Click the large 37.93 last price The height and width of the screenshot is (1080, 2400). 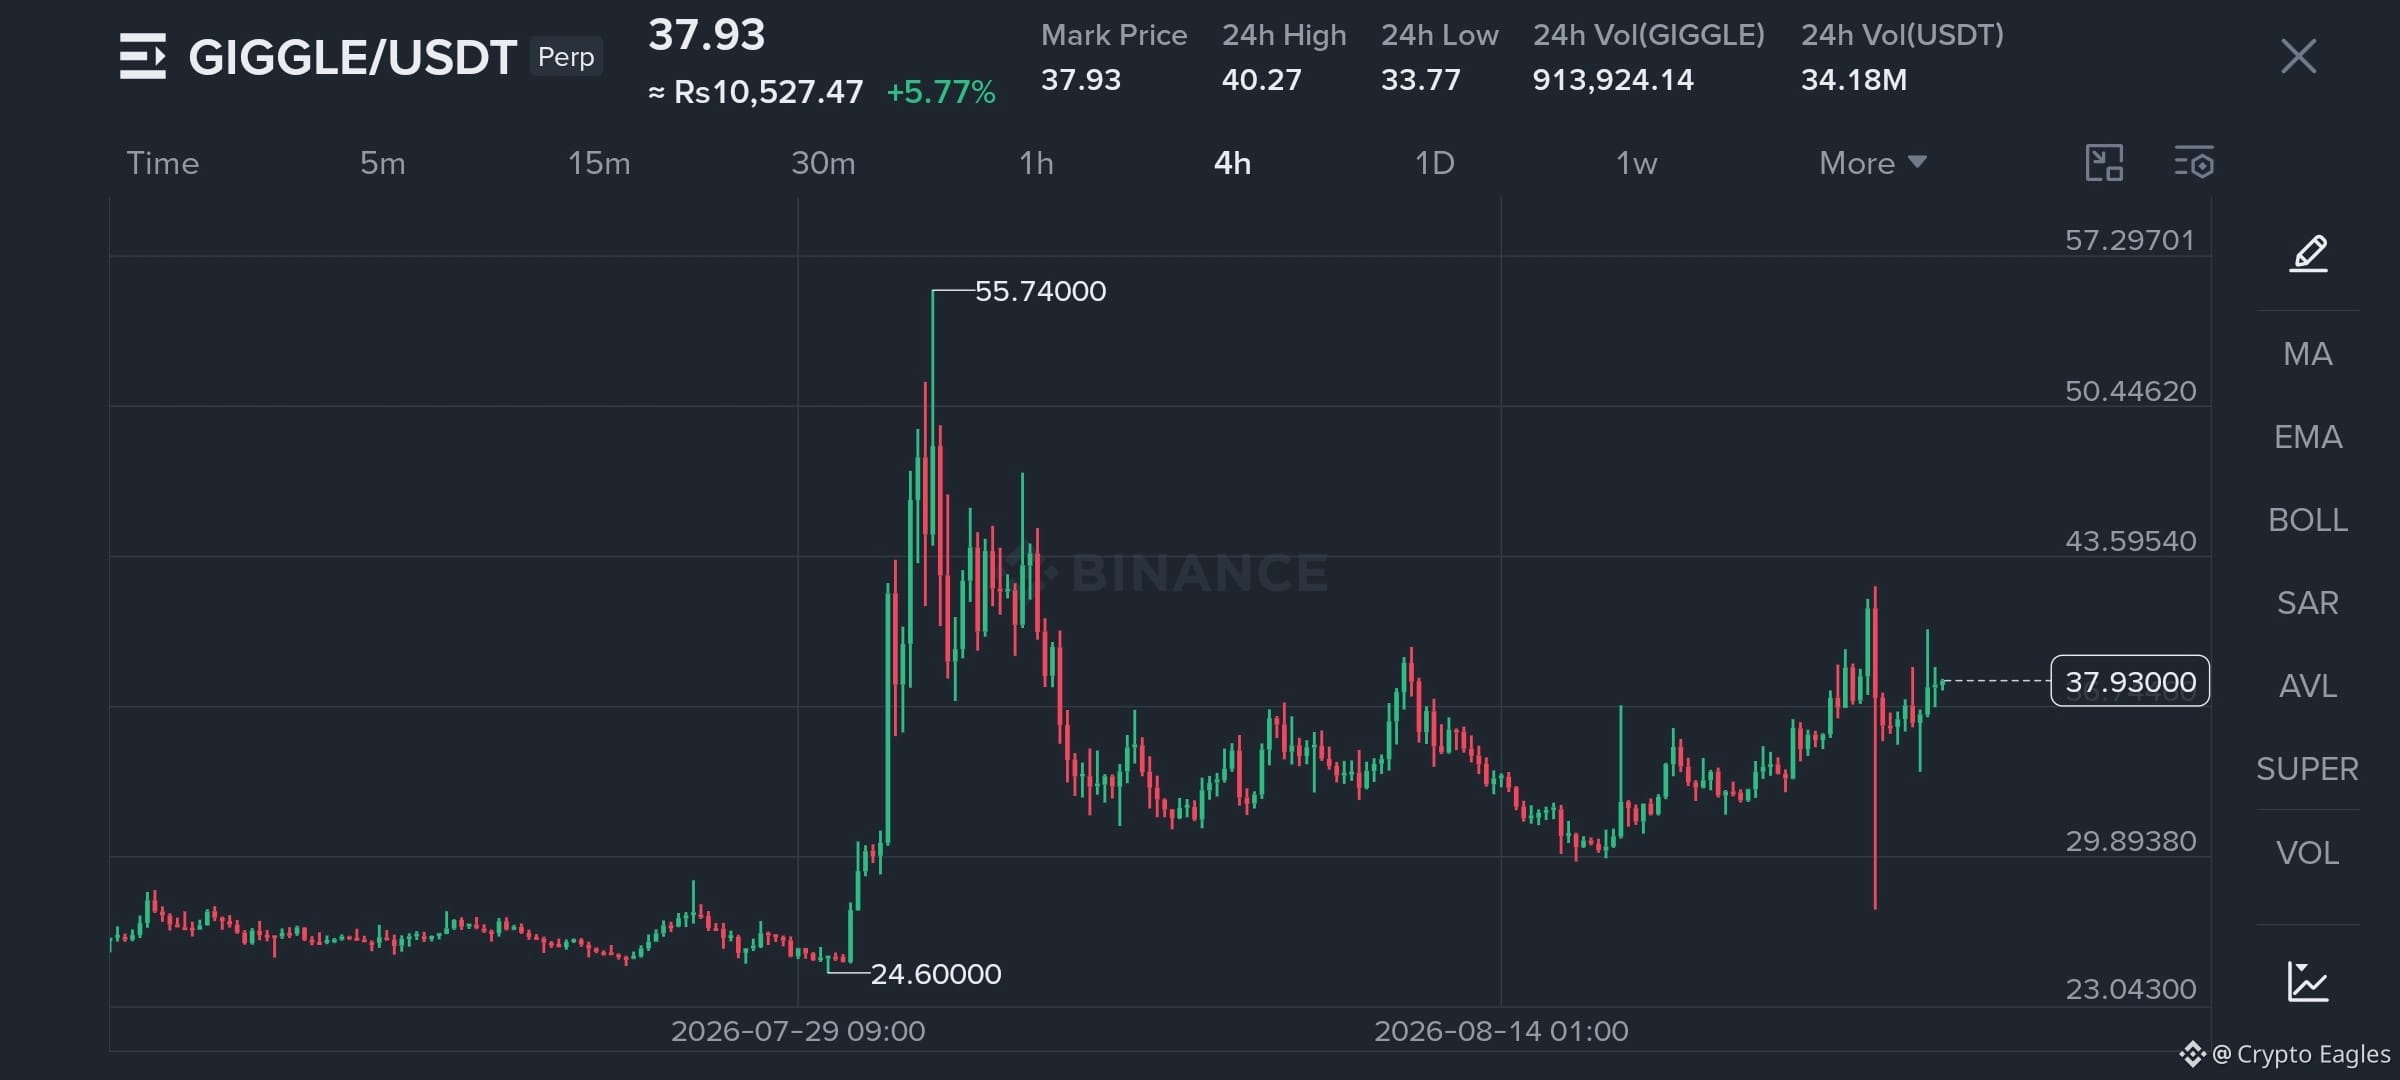(x=707, y=35)
